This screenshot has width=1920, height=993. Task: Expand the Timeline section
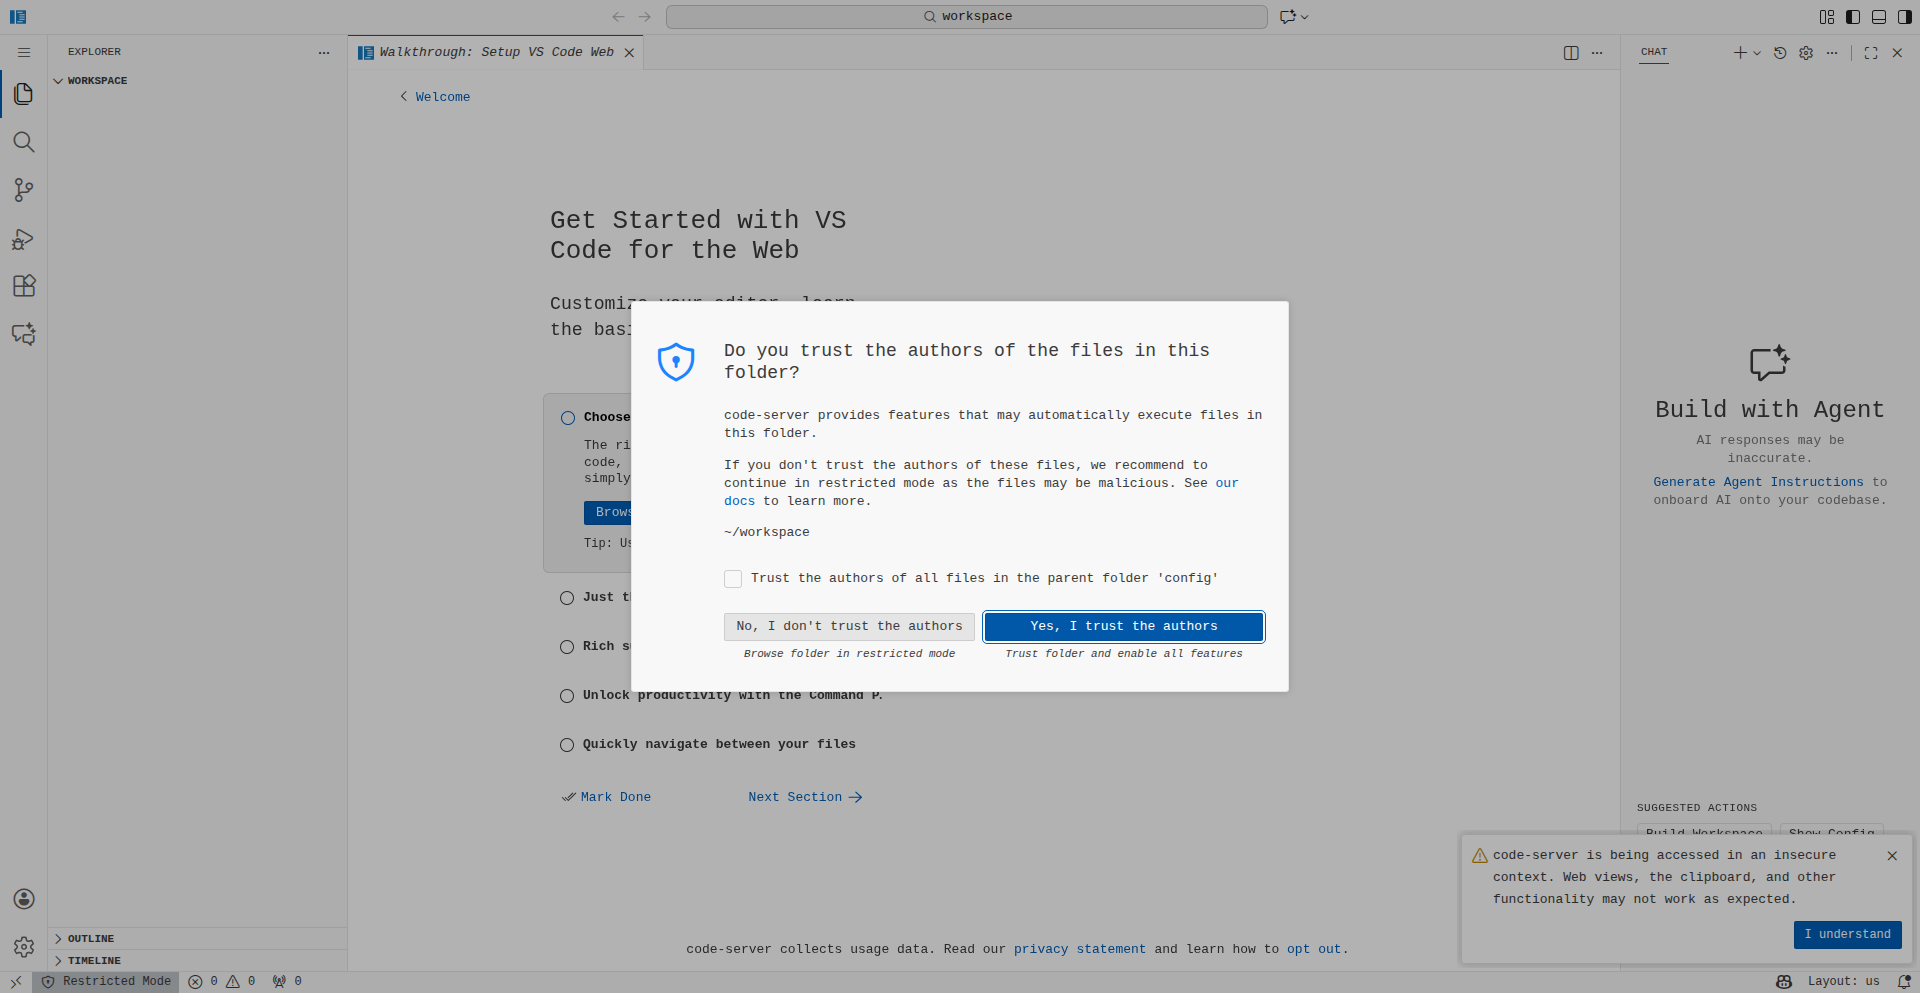coord(94,961)
